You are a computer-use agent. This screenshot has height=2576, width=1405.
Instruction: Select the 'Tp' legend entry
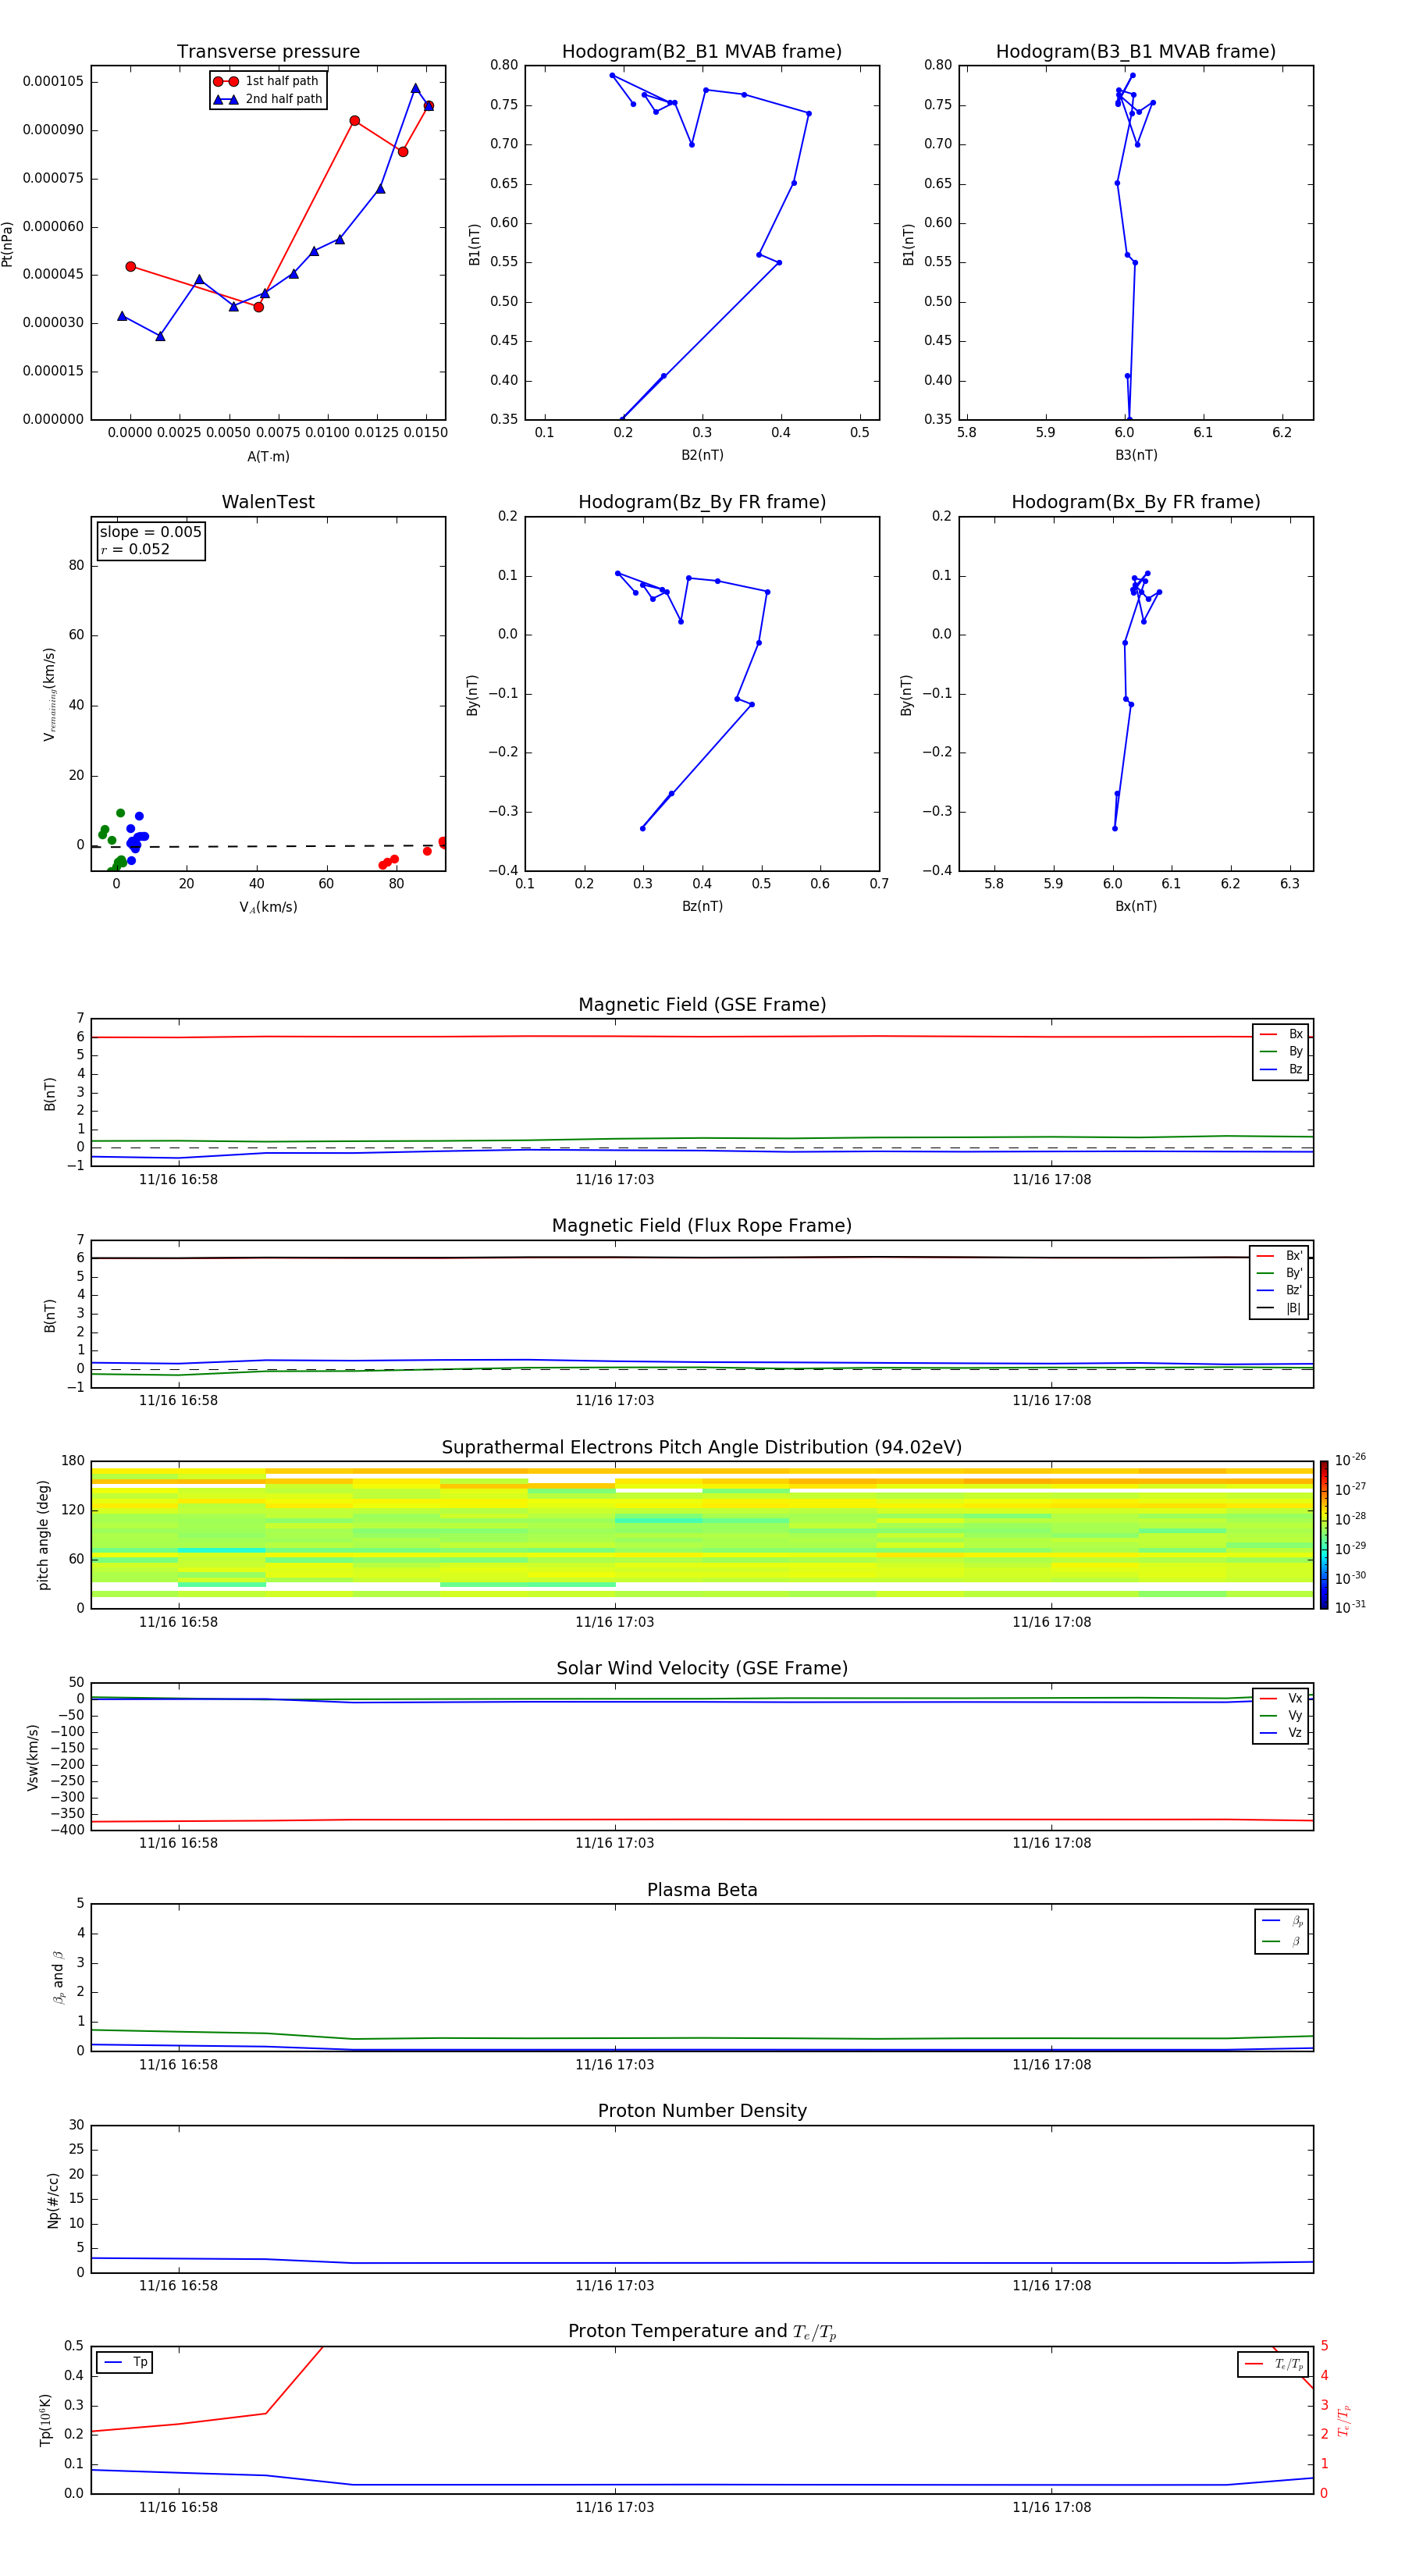tap(125, 2362)
